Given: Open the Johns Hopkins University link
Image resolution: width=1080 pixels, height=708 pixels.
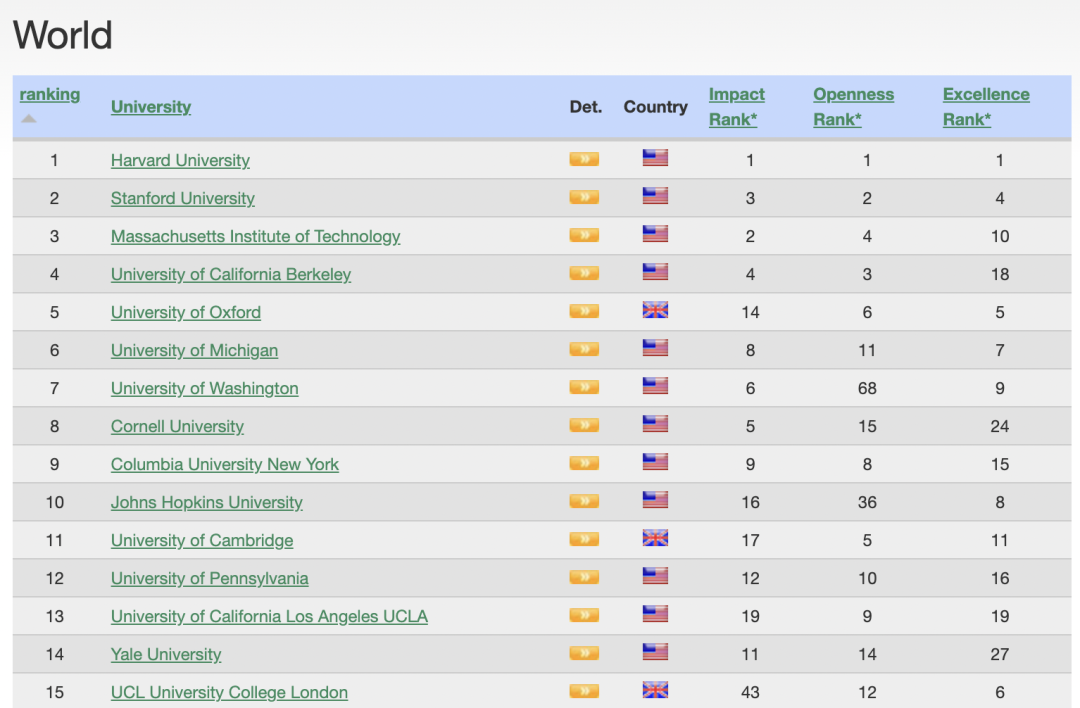Looking at the screenshot, I should (207, 502).
